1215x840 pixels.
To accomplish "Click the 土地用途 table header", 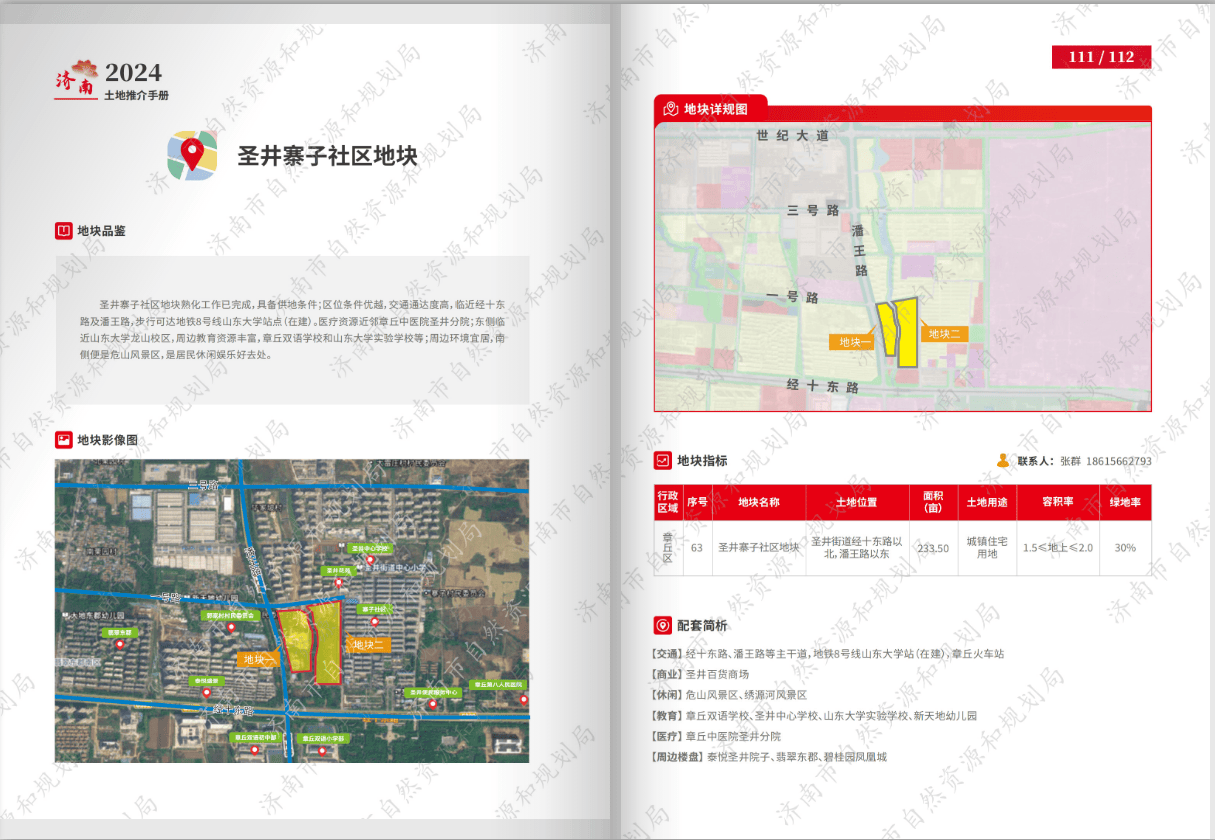I will [987, 502].
